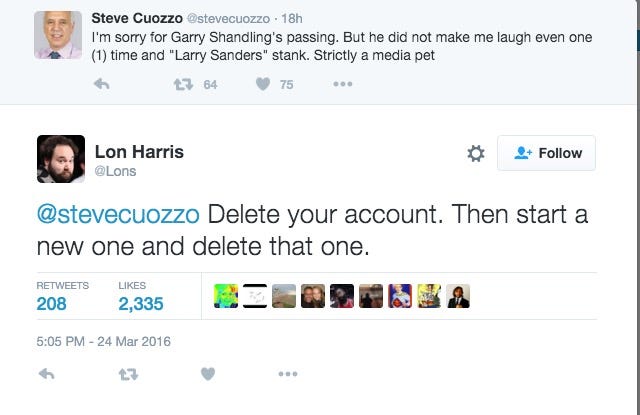The image size is (640, 415).
Task: Click the green-colored liker avatar
Action: pos(226,296)
